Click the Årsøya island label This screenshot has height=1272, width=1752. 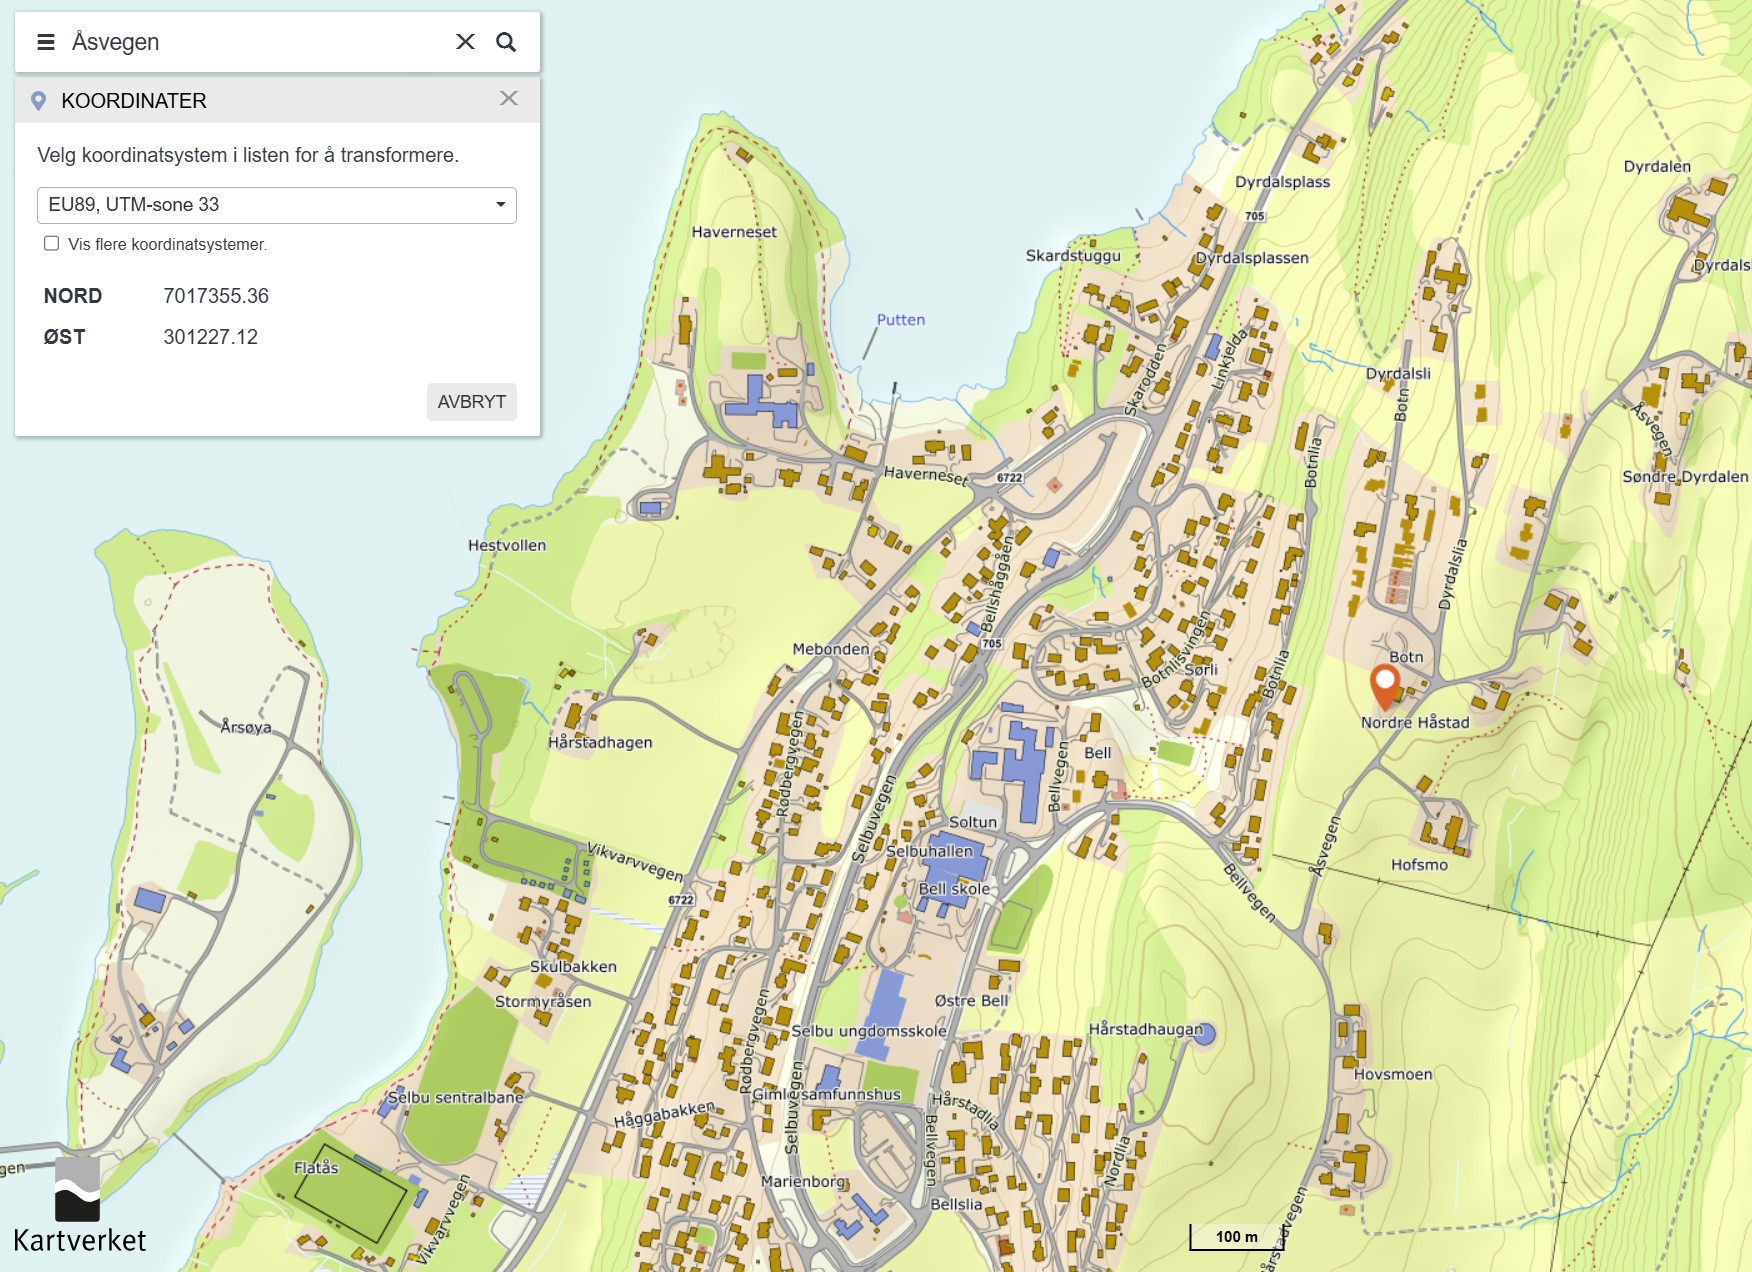[246, 727]
